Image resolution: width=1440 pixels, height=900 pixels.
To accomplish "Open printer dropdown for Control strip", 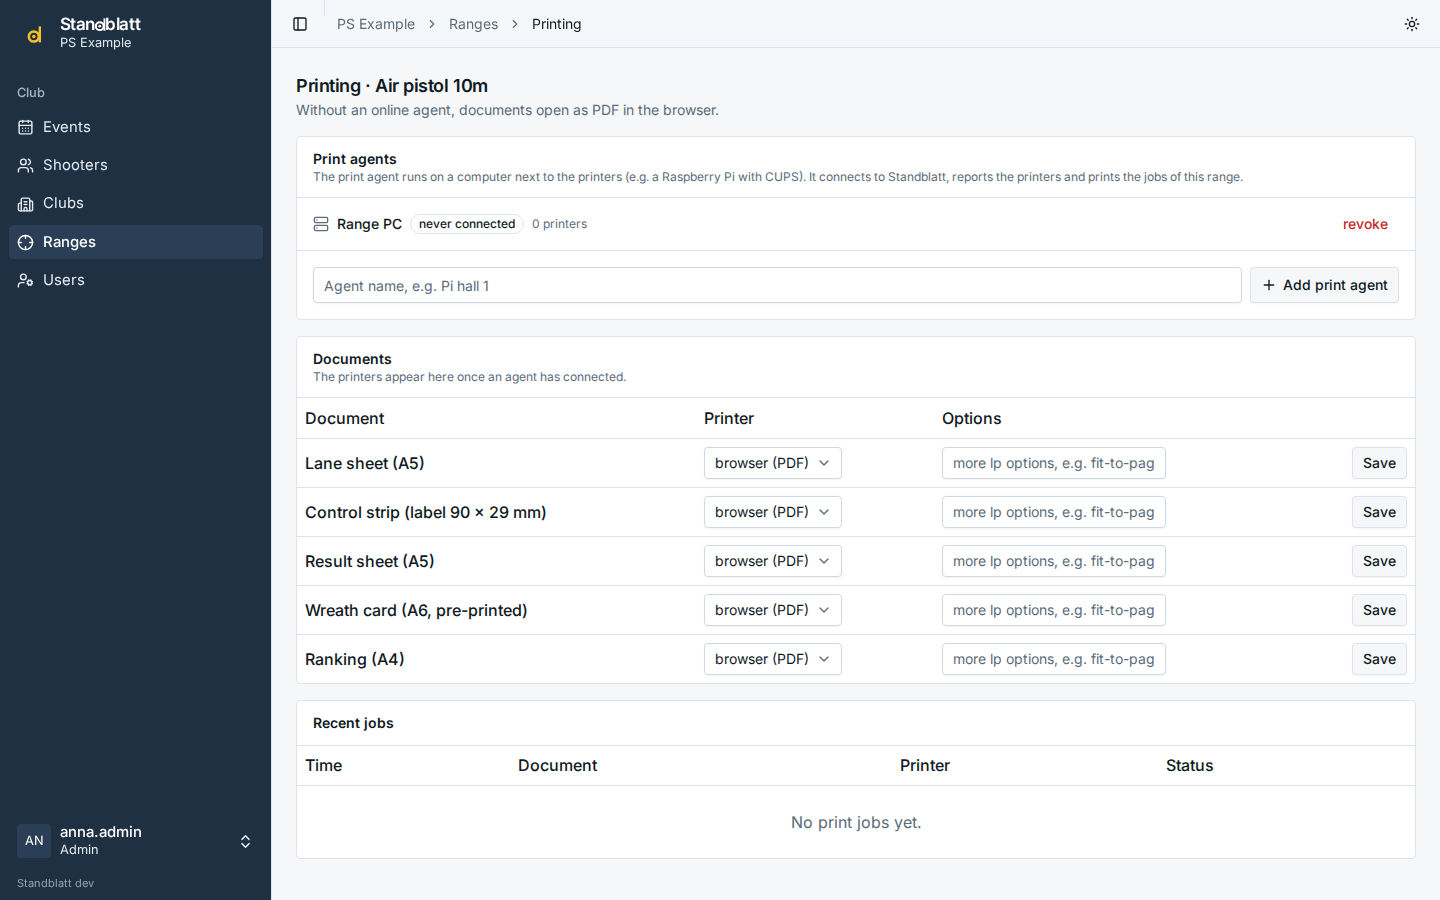I will pyautogui.click(x=773, y=512).
